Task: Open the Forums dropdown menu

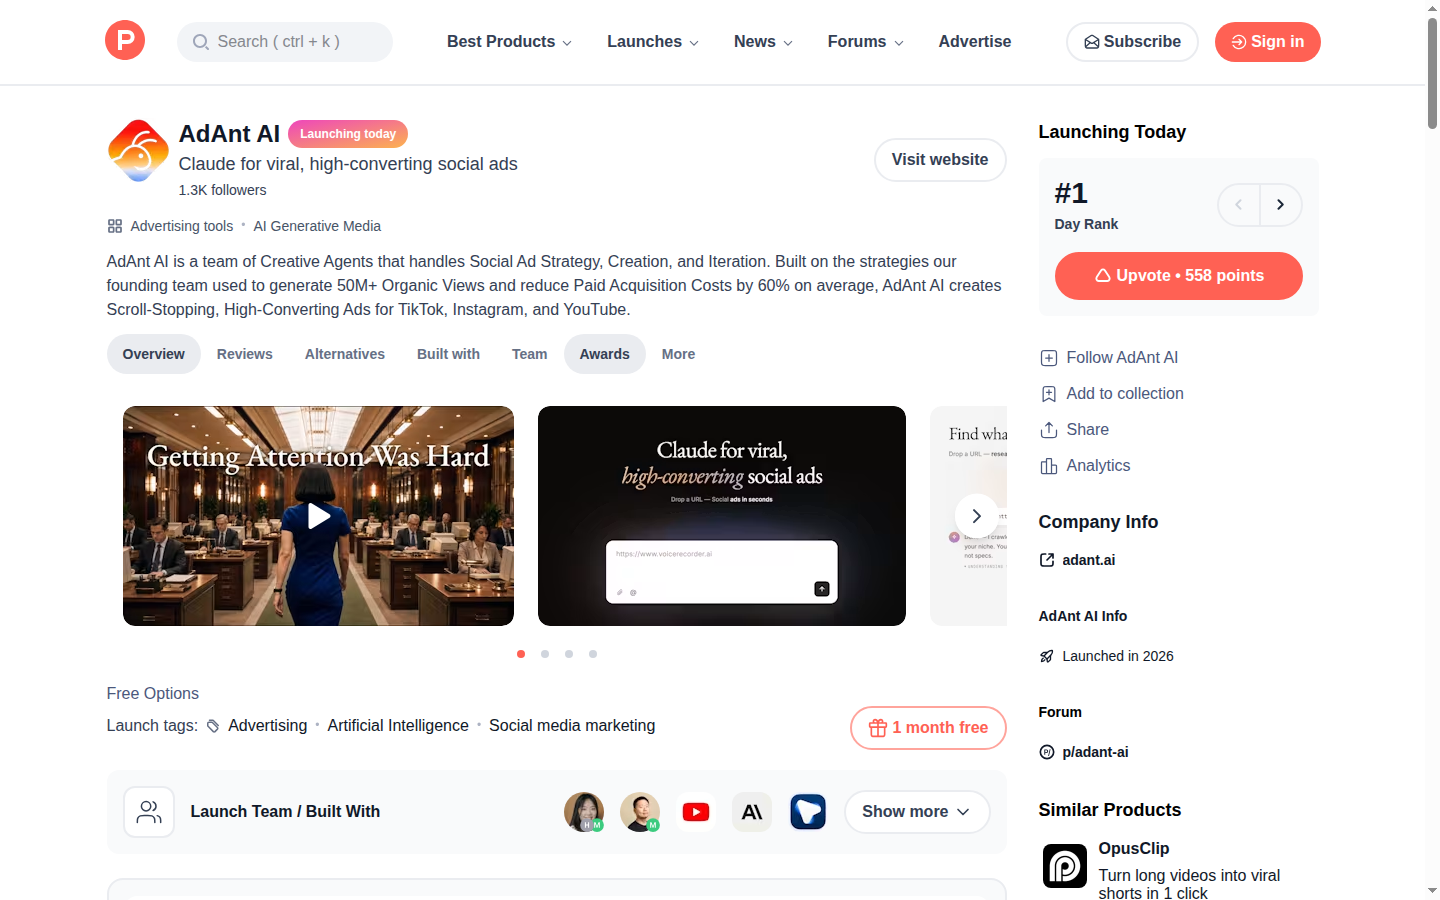Action: click(x=865, y=42)
